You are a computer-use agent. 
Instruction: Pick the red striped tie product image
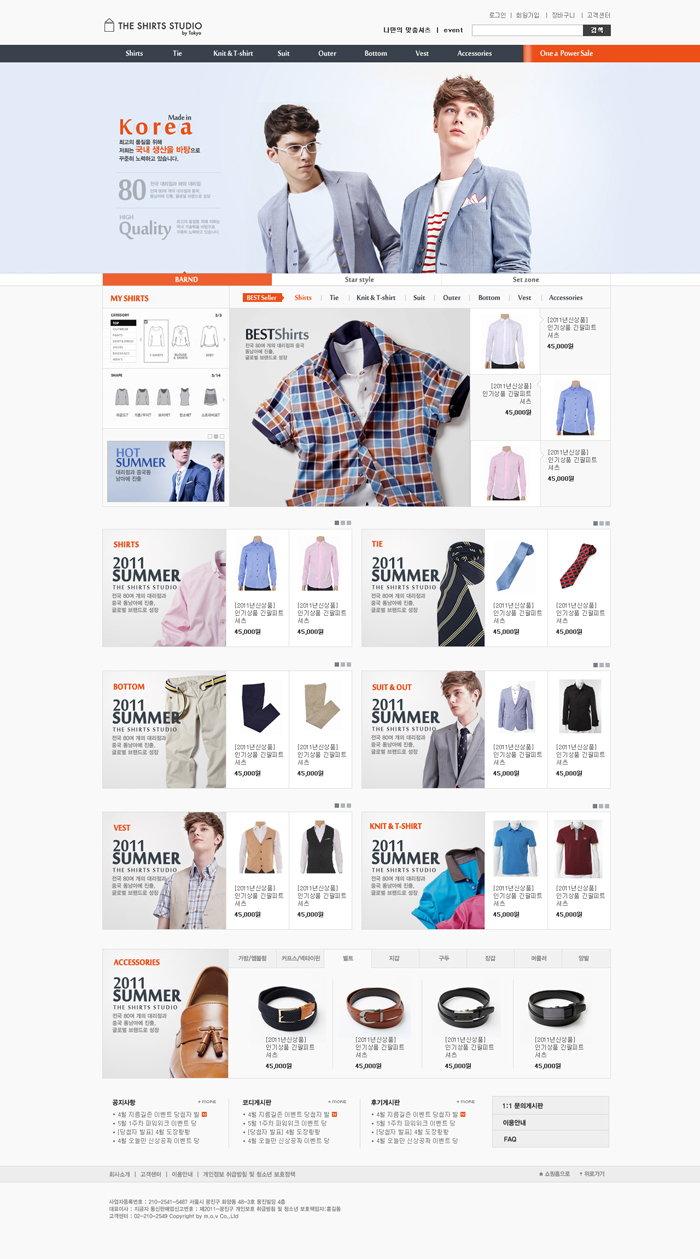579,566
